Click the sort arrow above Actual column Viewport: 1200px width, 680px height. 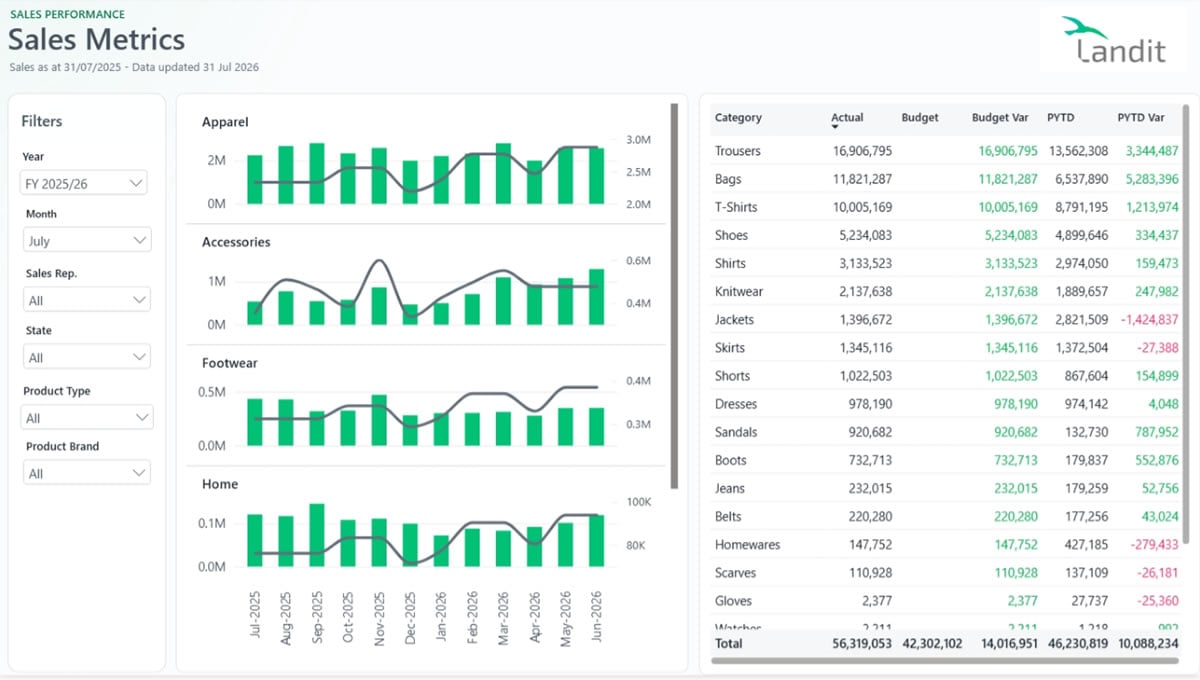coord(835,129)
